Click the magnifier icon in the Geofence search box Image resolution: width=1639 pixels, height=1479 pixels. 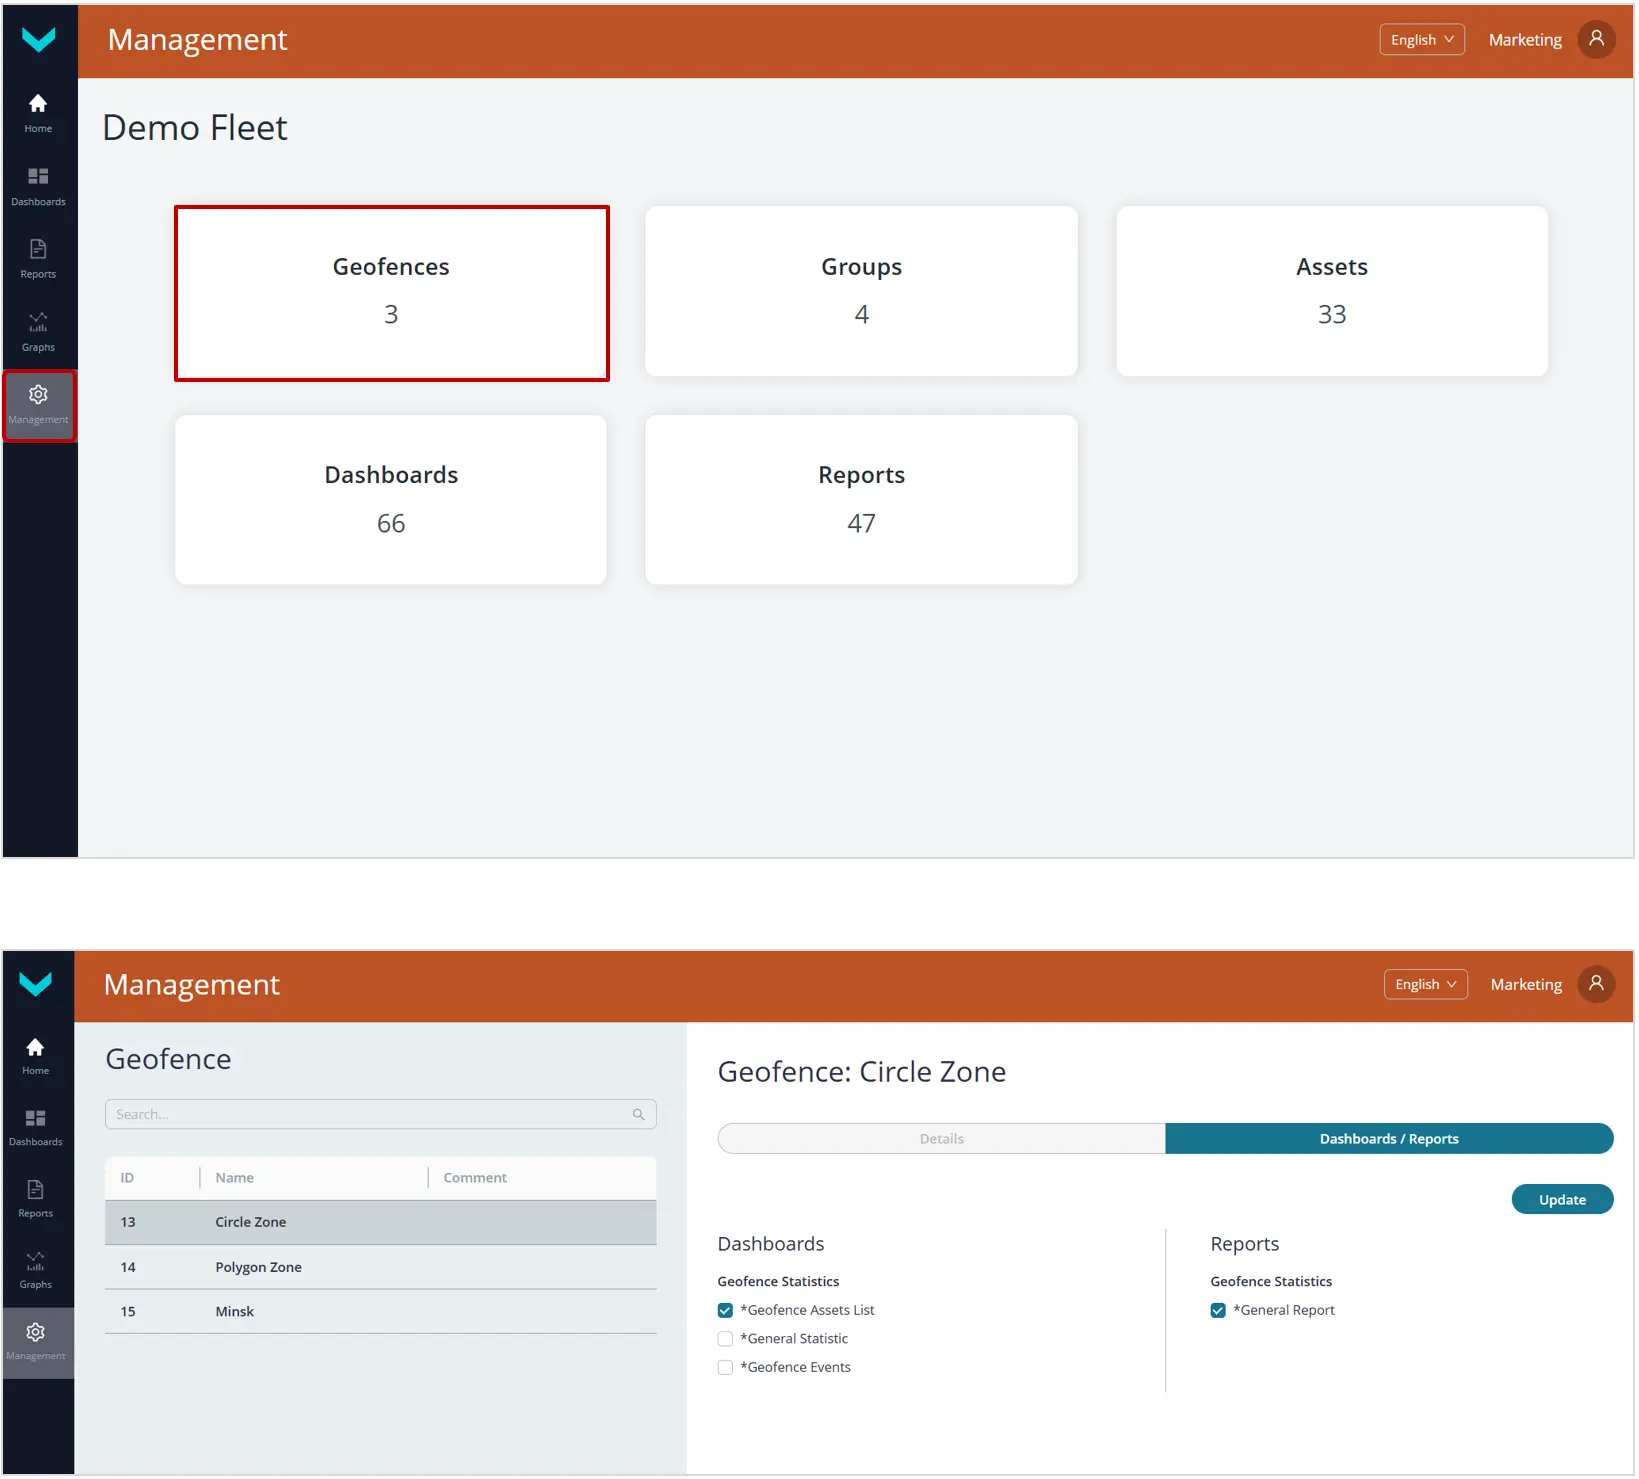[x=638, y=1114]
